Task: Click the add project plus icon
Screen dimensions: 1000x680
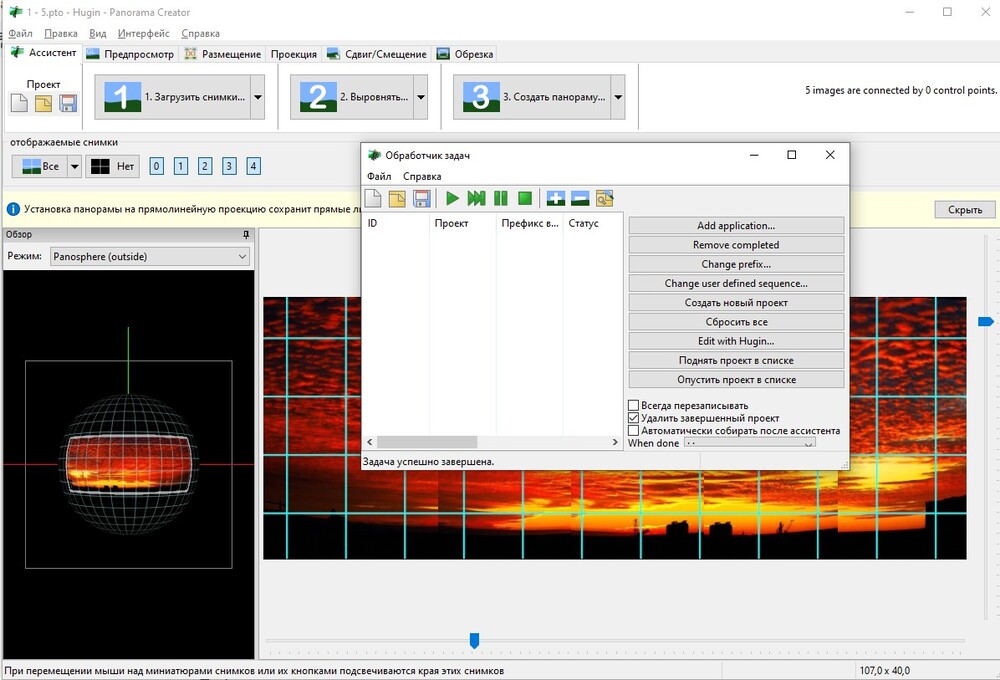Action: click(x=556, y=198)
